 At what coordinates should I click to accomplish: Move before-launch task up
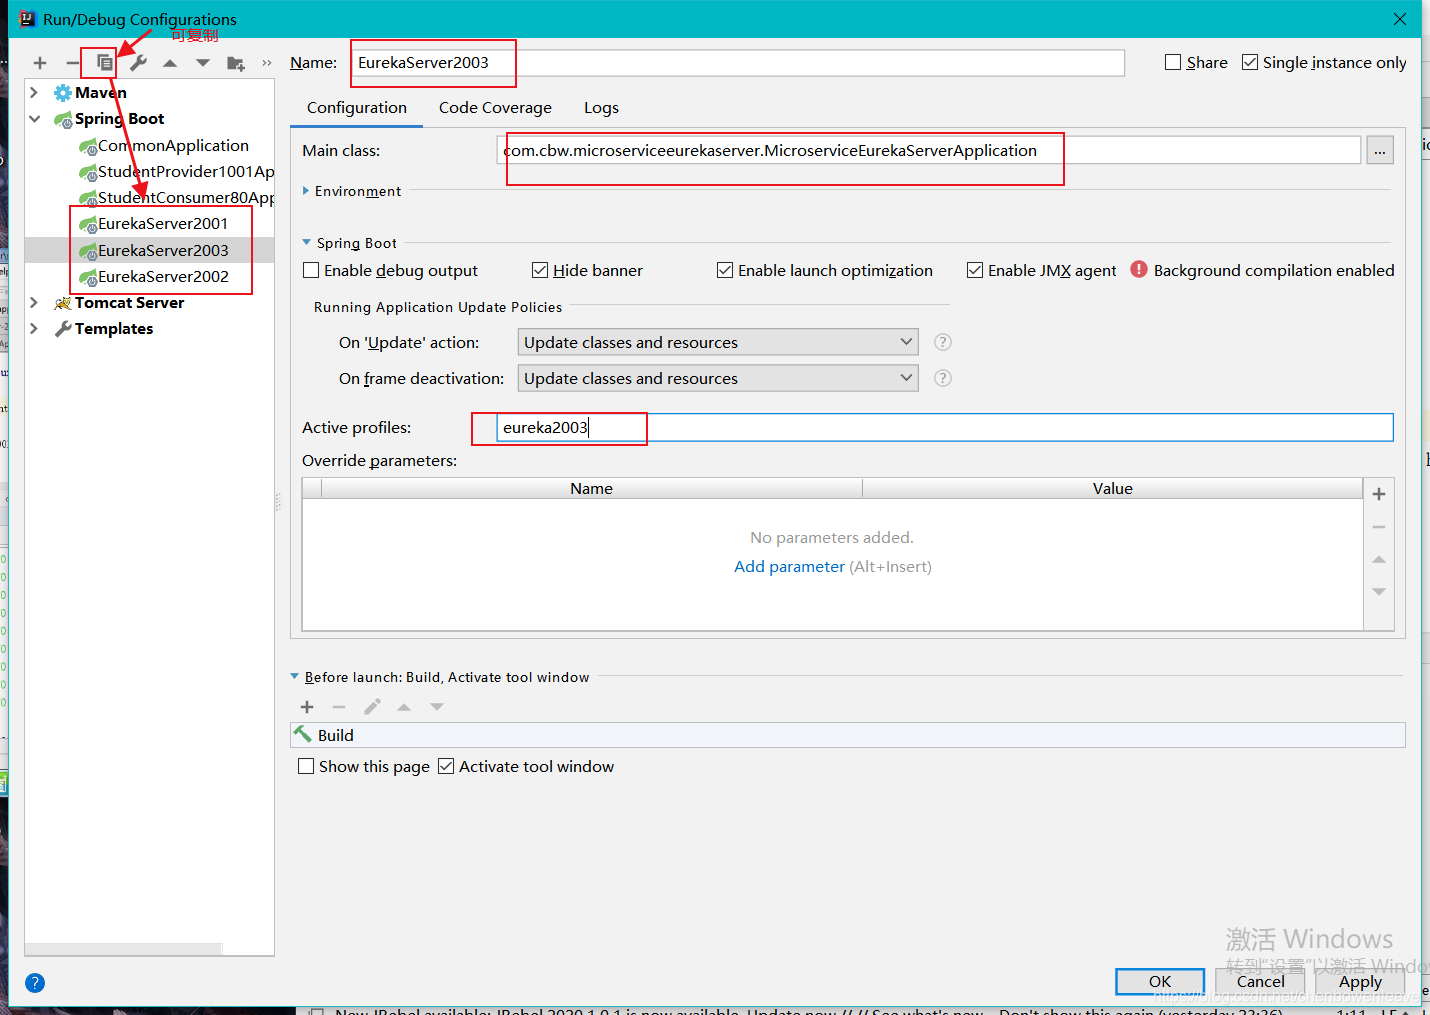pos(404,707)
